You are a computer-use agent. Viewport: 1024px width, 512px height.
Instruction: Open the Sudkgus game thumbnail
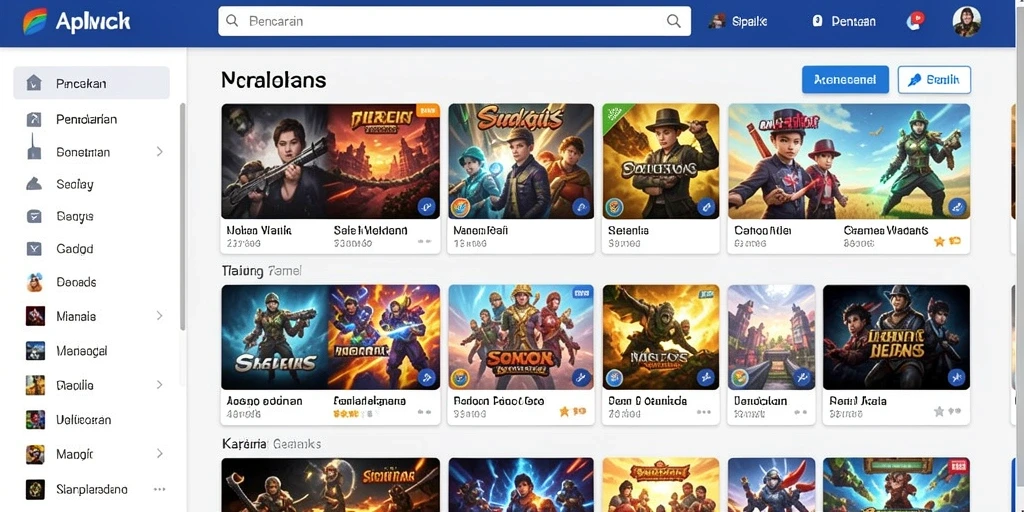click(x=521, y=161)
